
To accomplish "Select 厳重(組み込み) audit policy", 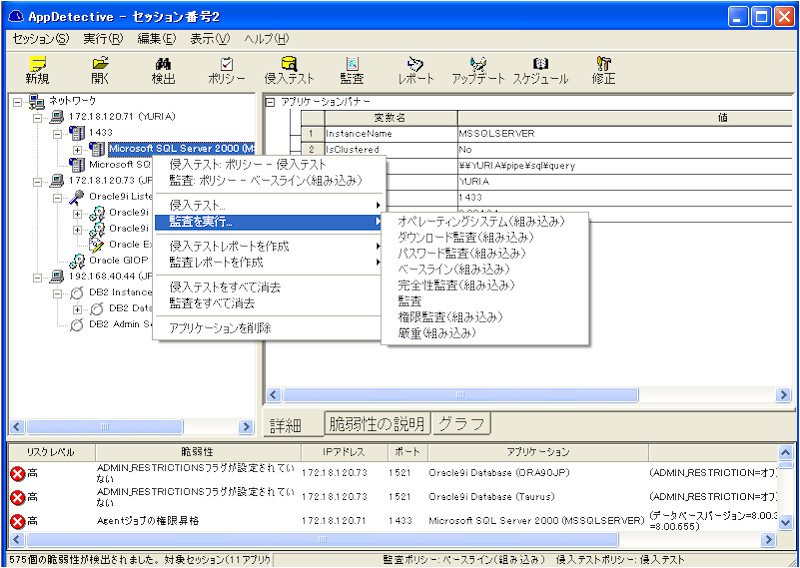I will point(485,333).
